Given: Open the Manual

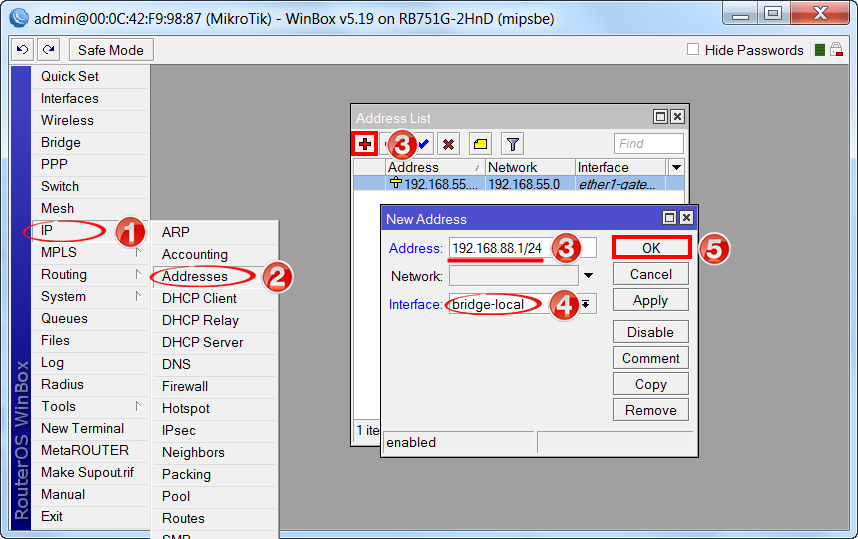Looking at the screenshot, I should pyautogui.click(x=90, y=494).
